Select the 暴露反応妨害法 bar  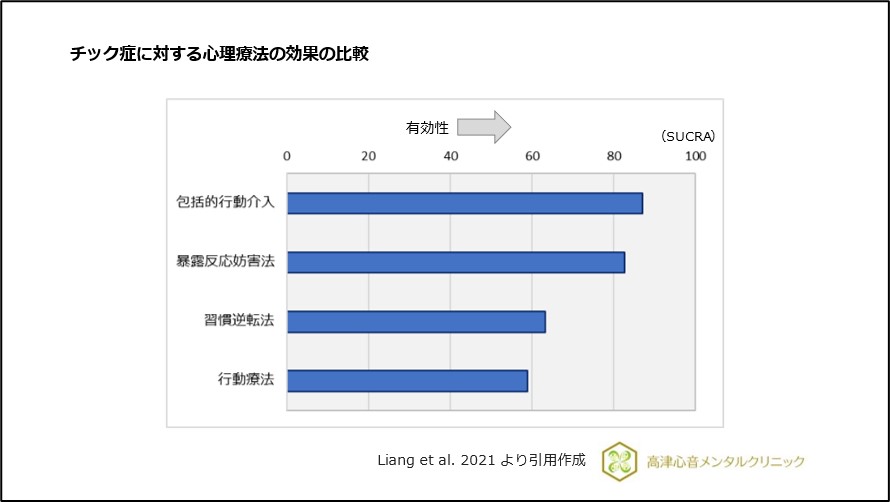455,262
